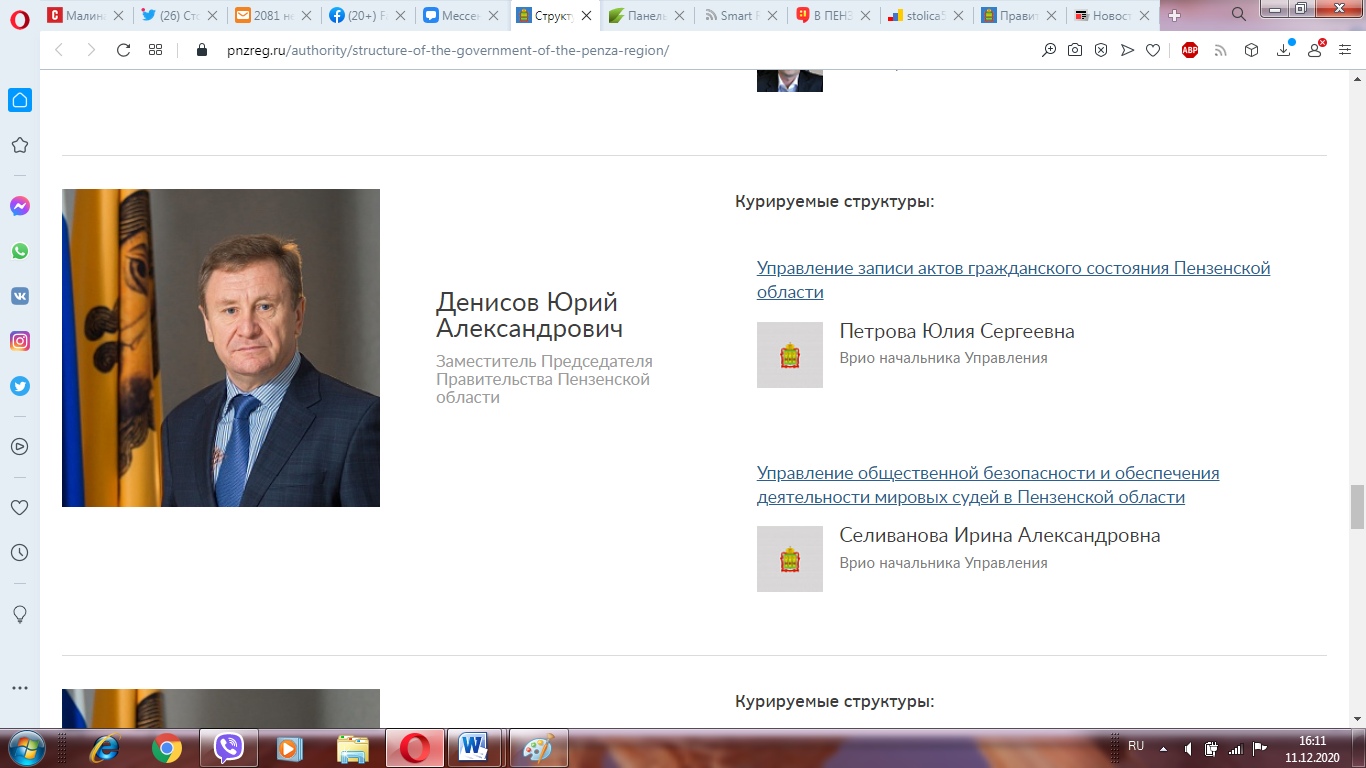Click the Adblock Plus extension icon
This screenshot has height=768, width=1366.
click(x=1190, y=50)
